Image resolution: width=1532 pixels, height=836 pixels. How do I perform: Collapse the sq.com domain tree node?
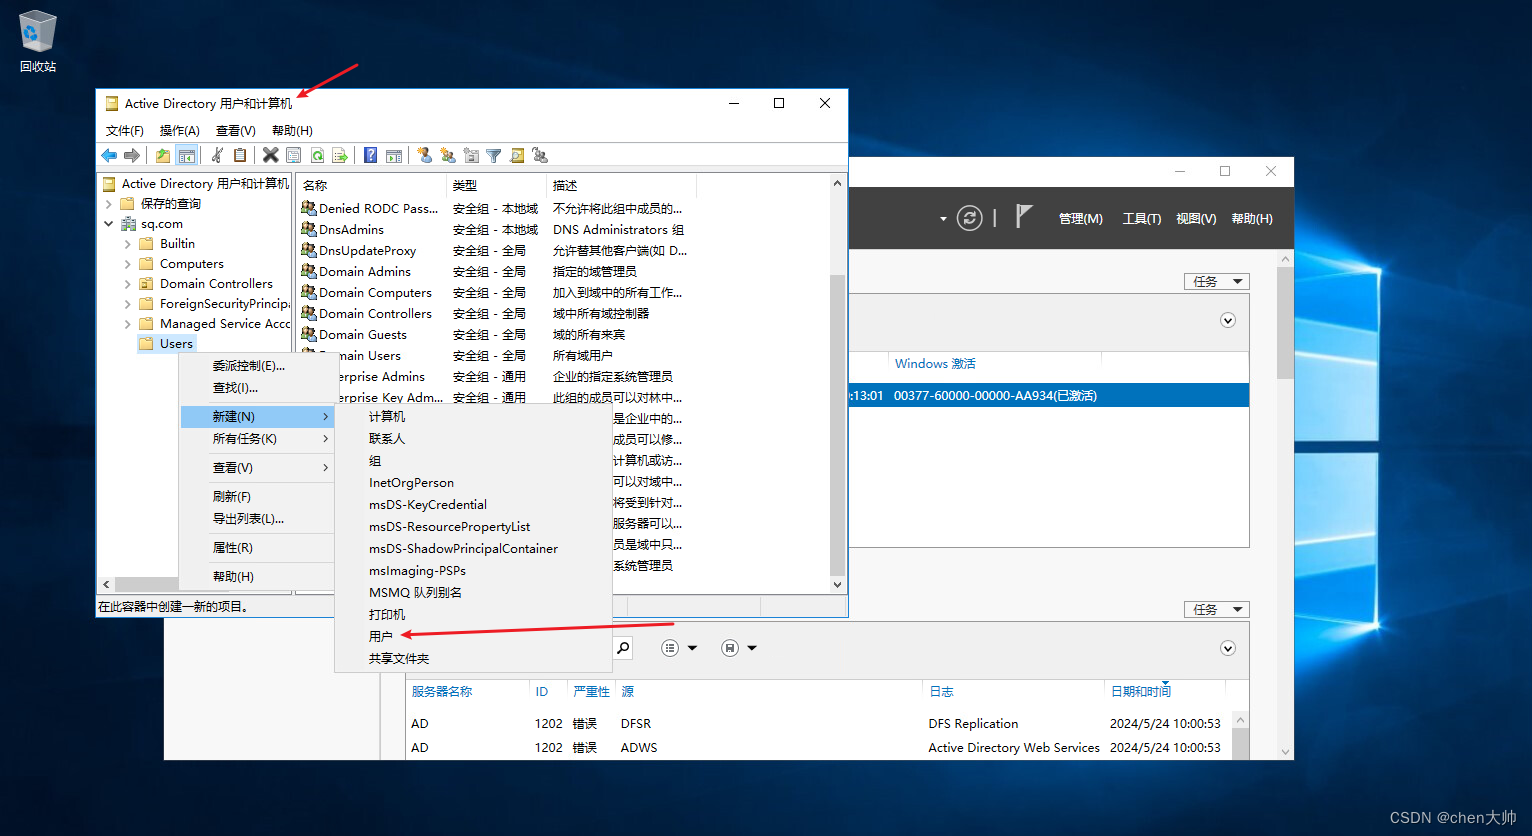[x=109, y=224]
